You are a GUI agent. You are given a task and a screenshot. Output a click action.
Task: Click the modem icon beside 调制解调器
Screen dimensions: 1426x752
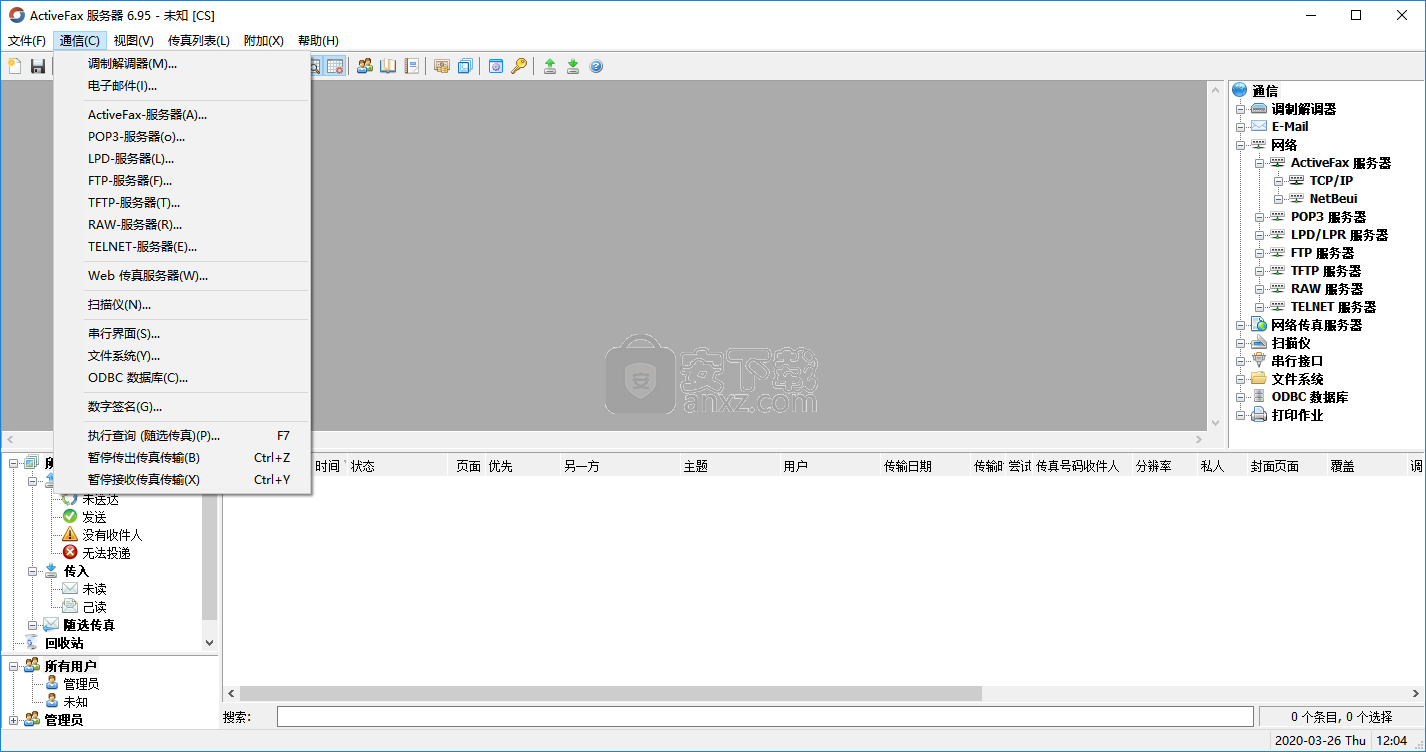click(x=1259, y=109)
